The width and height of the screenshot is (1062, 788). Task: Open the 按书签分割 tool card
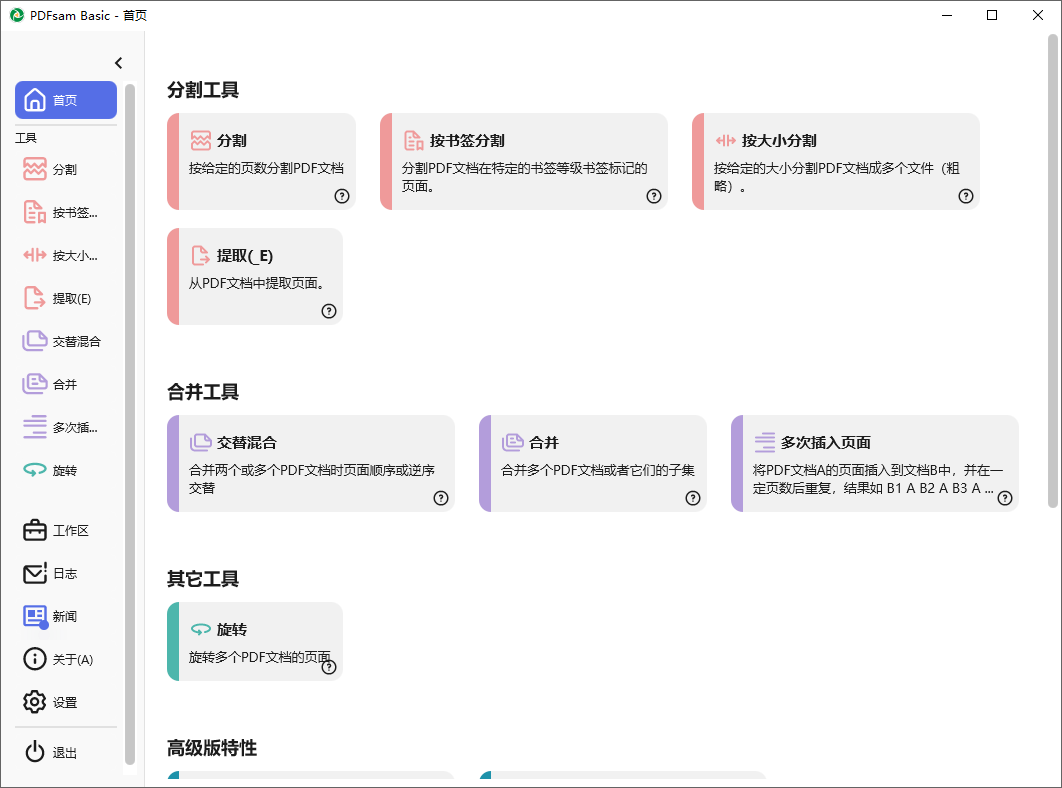523,161
